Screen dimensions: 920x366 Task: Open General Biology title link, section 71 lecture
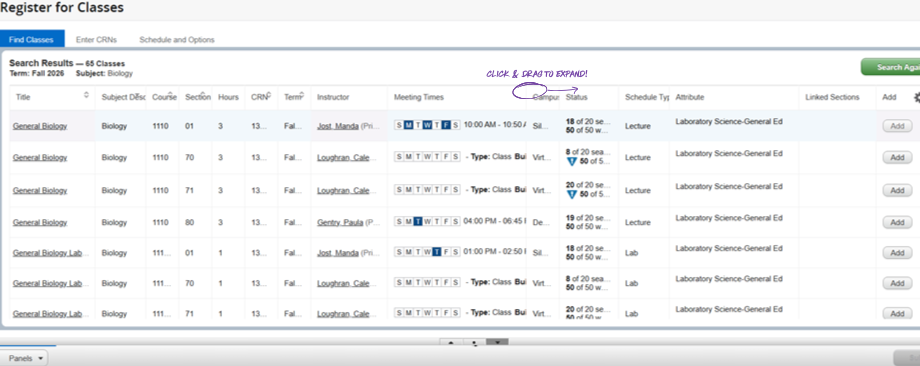[40, 191]
